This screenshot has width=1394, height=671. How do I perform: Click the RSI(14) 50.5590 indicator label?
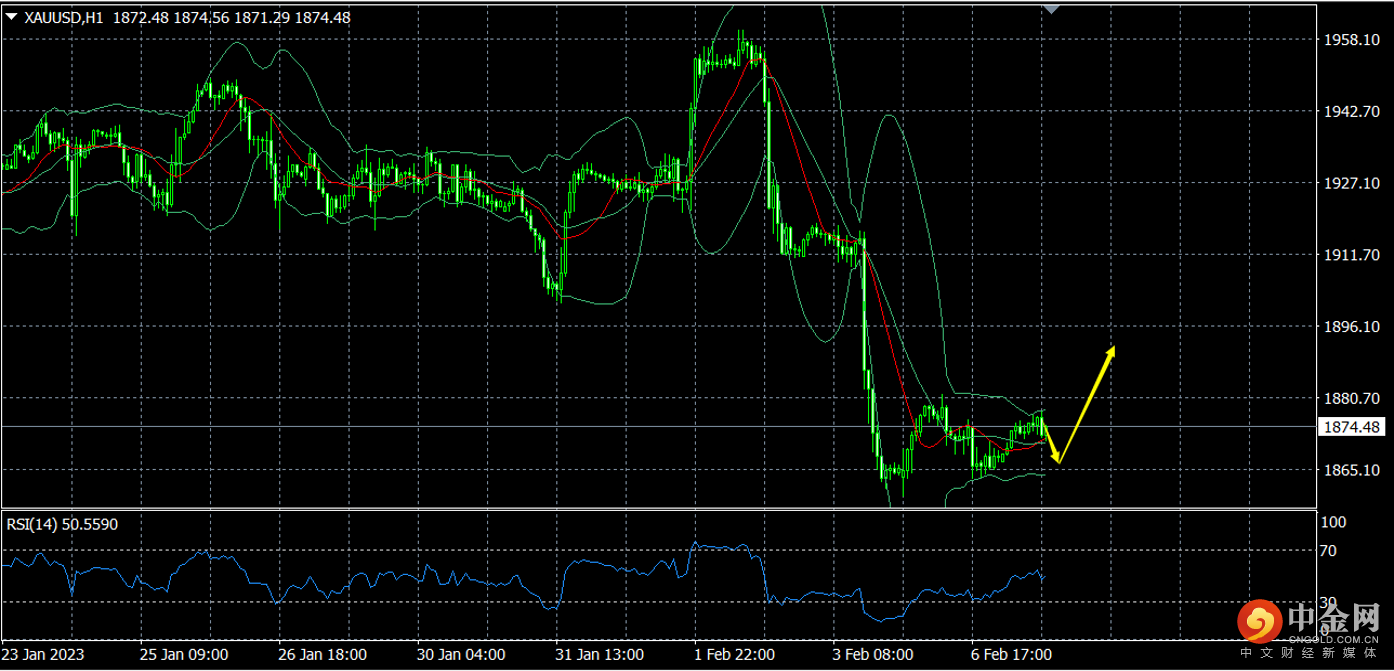[x=62, y=524]
